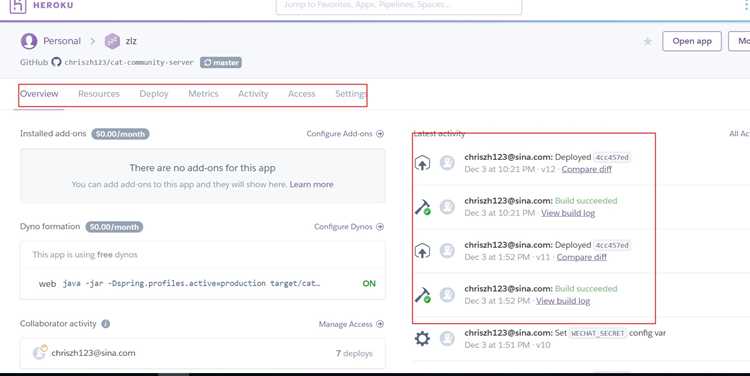Focus the Jump to Favorites search field
Screen dimensions: 750x376
(399, 6)
